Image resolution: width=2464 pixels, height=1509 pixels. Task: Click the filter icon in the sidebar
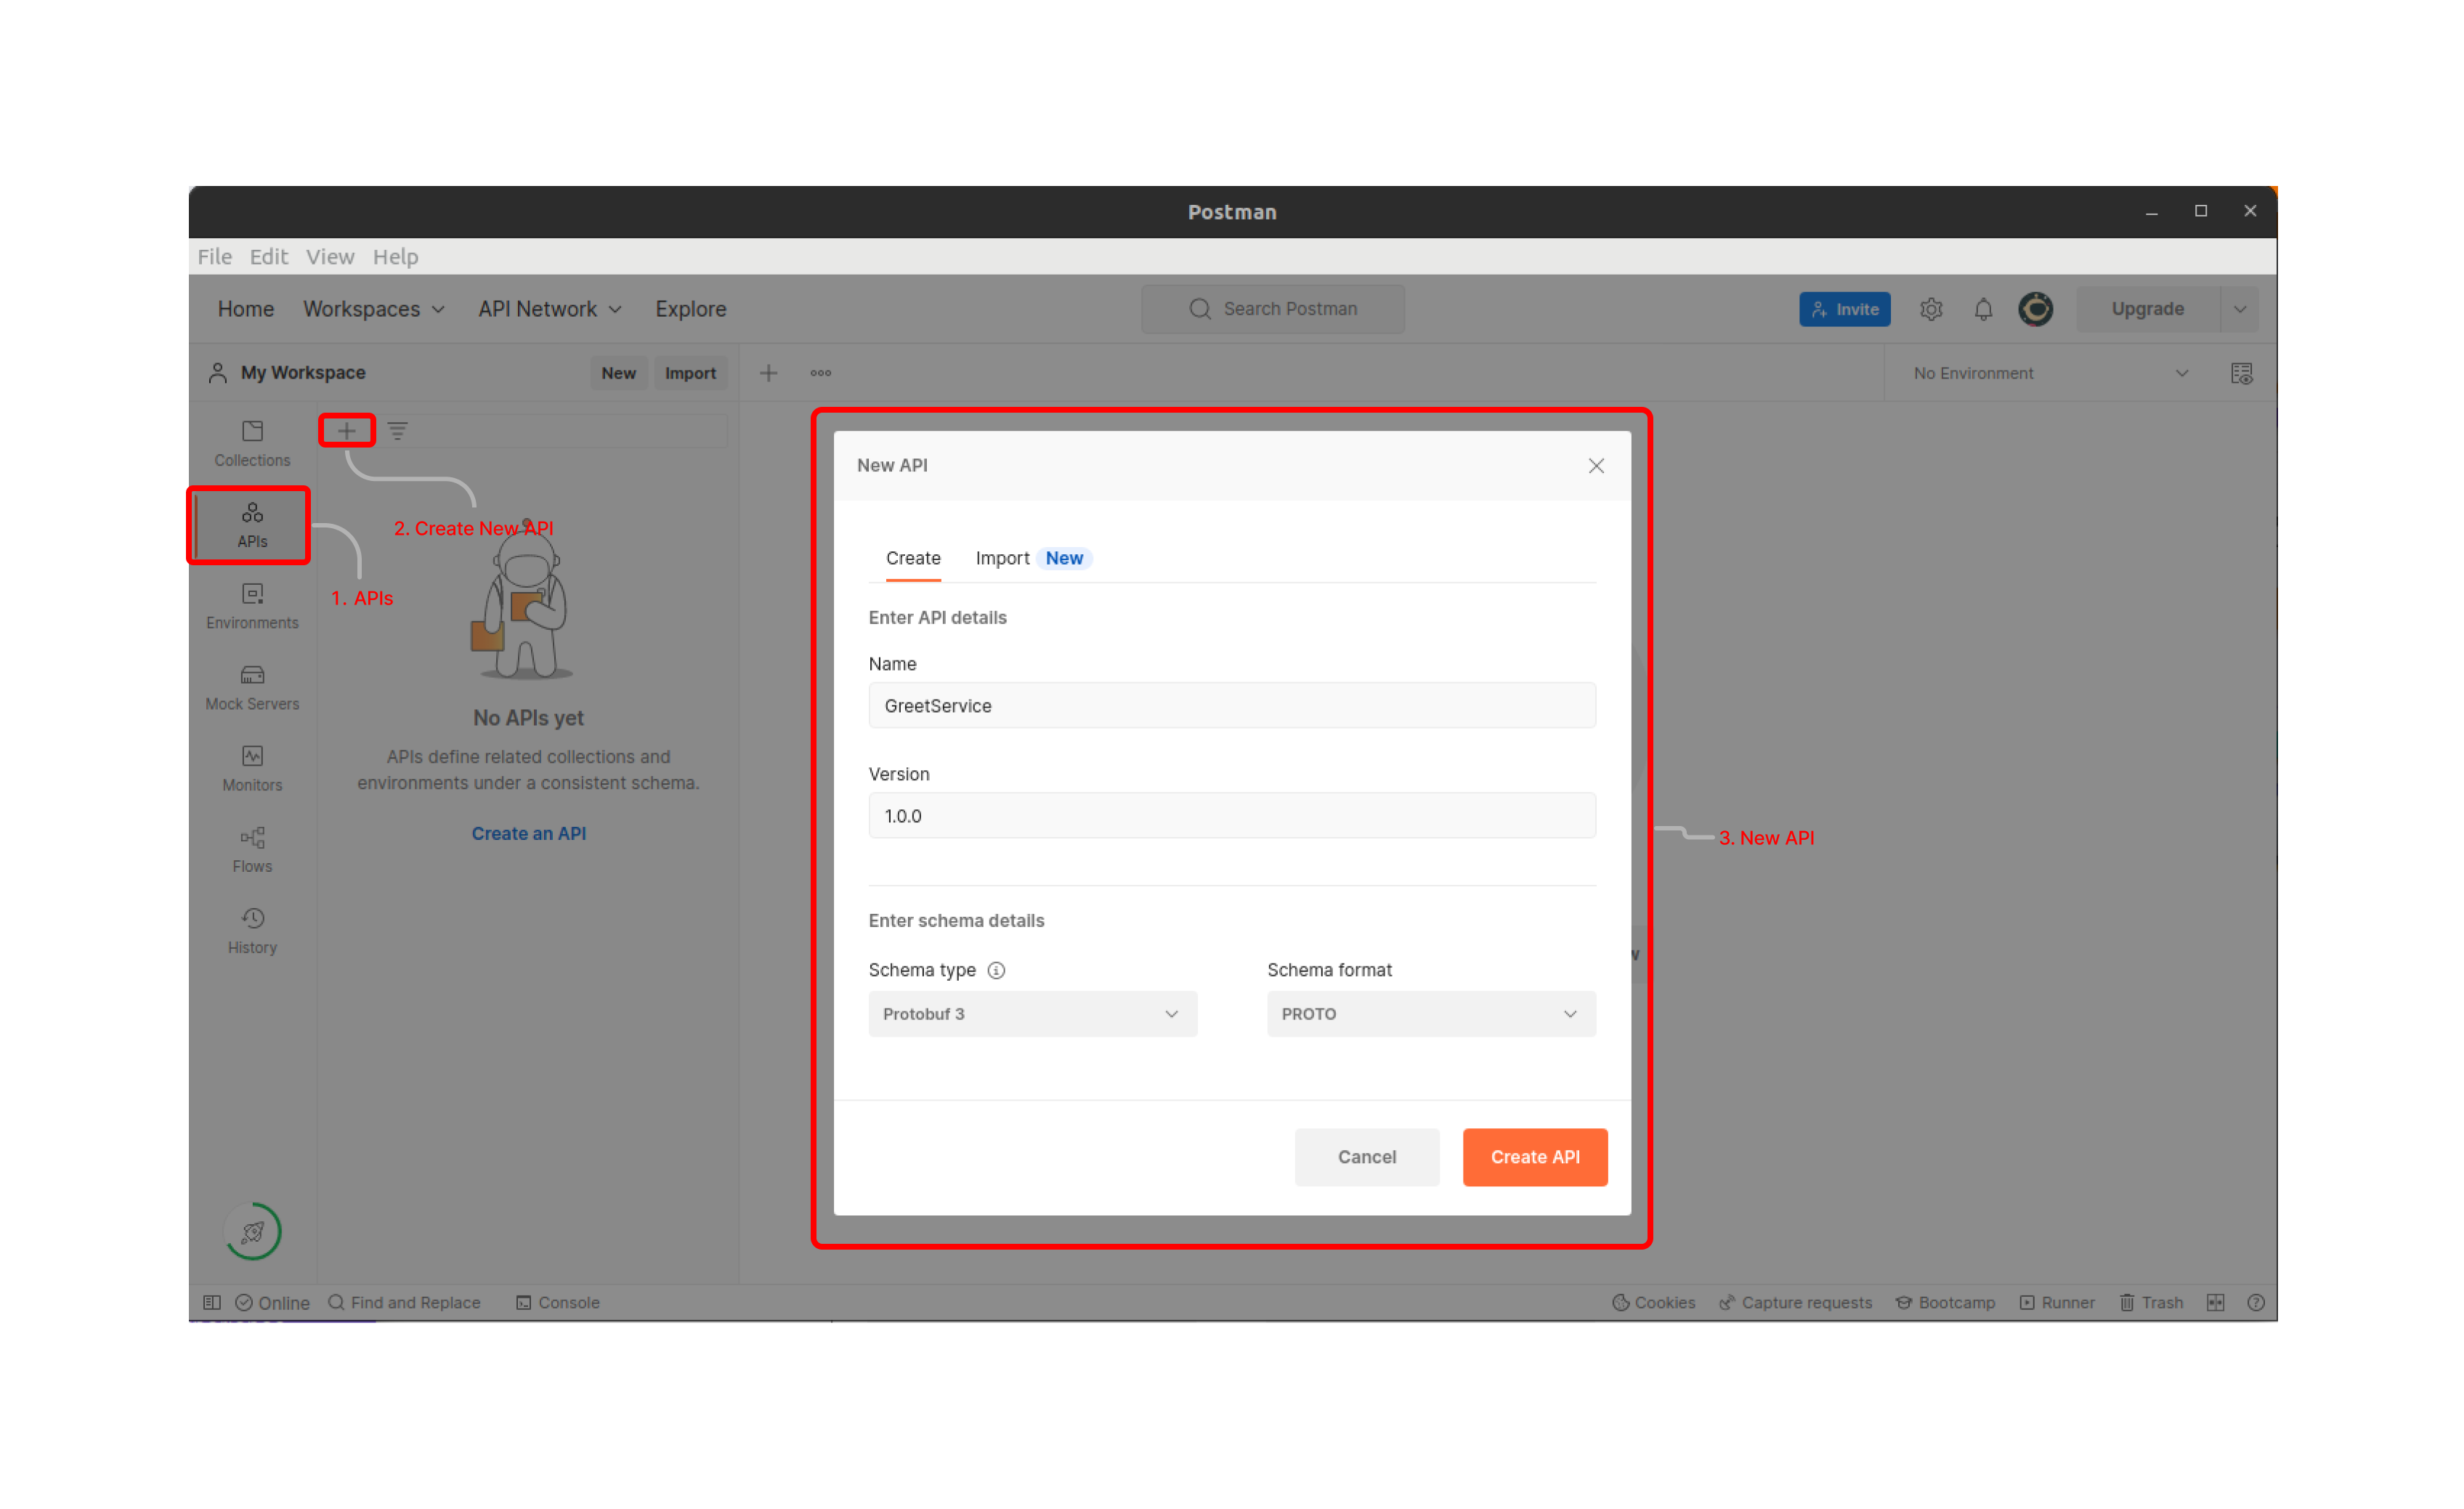click(398, 430)
